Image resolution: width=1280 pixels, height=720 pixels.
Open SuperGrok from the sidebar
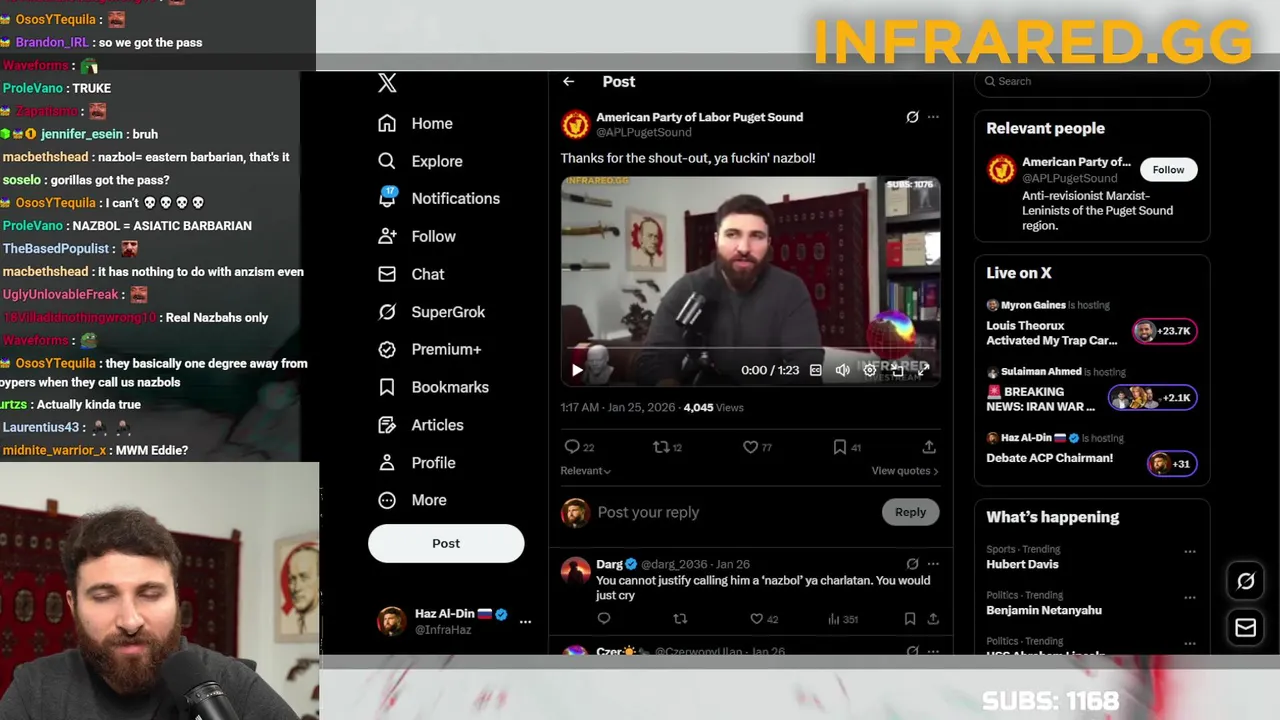pos(431,312)
